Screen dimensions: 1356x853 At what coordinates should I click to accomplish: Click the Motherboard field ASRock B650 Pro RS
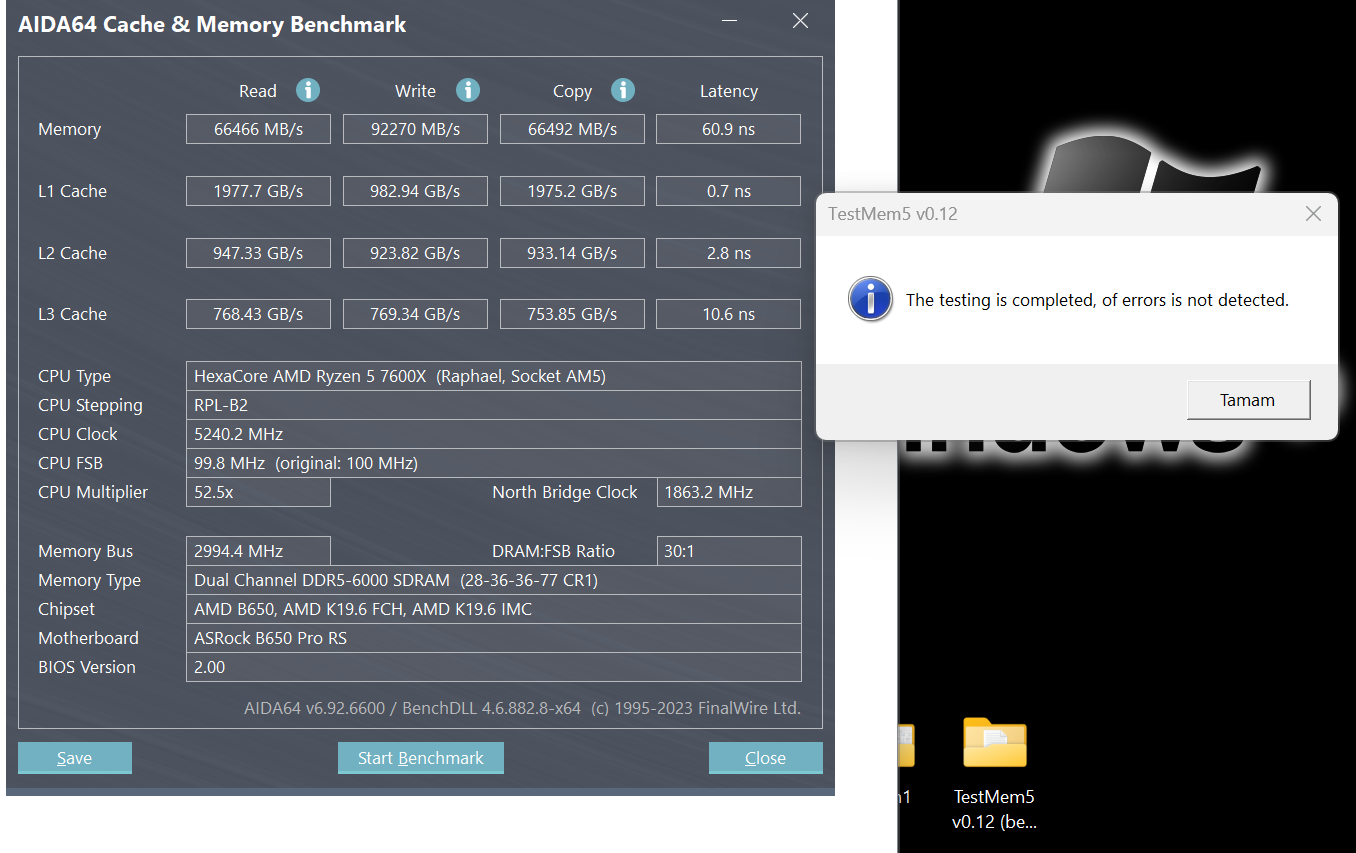(494, 638)
